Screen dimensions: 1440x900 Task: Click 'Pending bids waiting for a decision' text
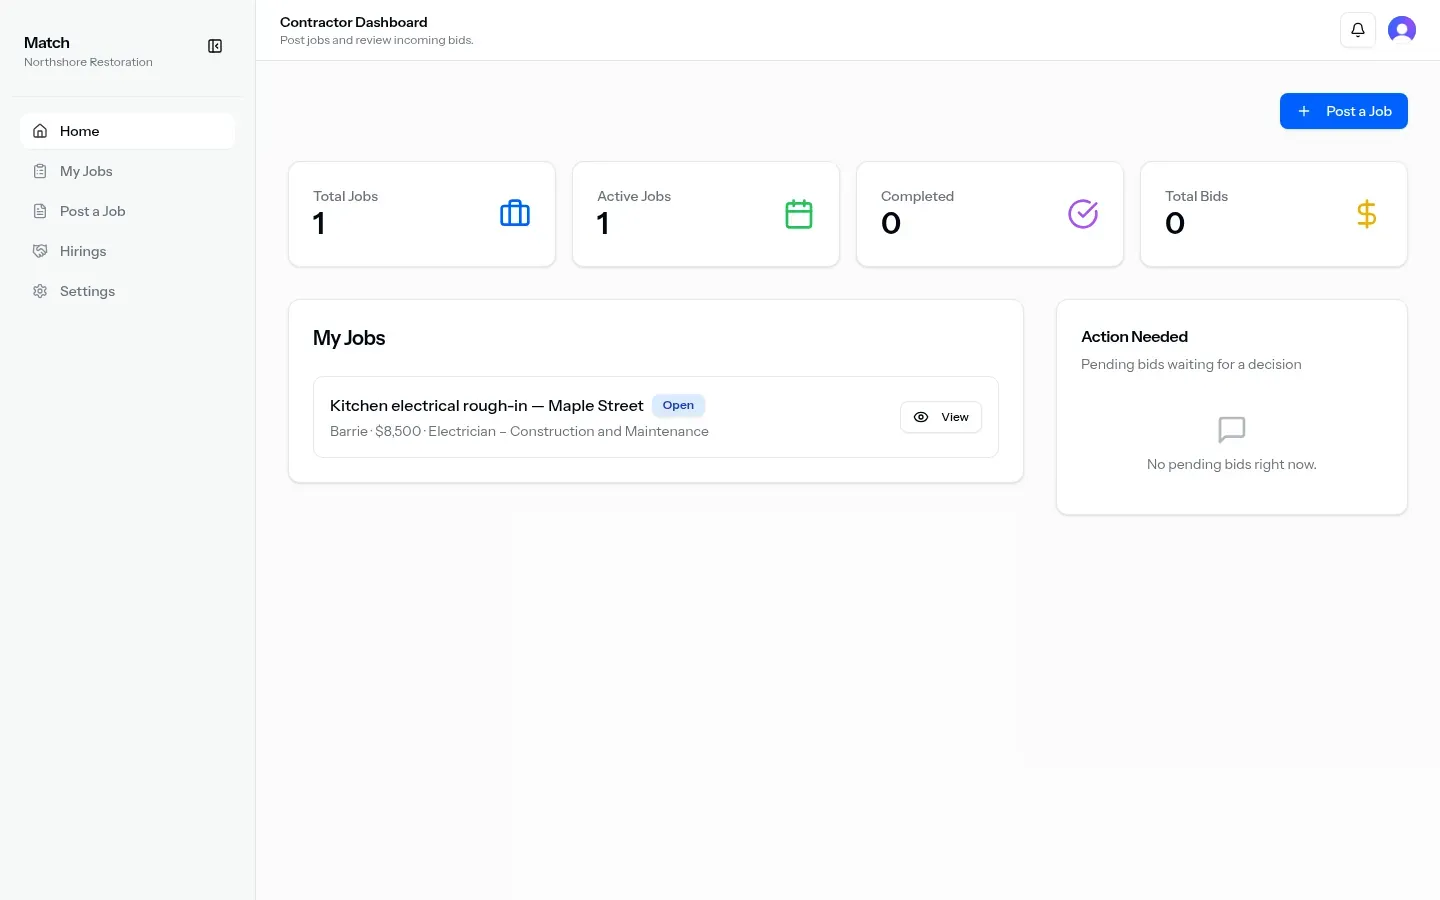1191,364
